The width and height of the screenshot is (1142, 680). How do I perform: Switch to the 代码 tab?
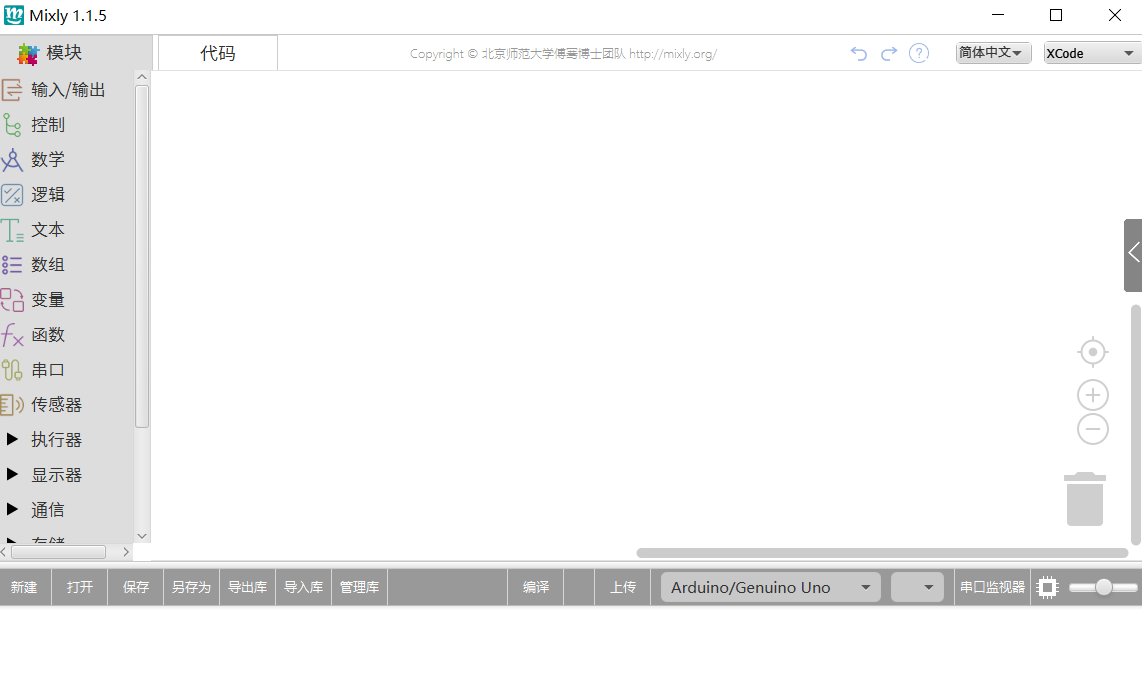[x=218, y=53]
